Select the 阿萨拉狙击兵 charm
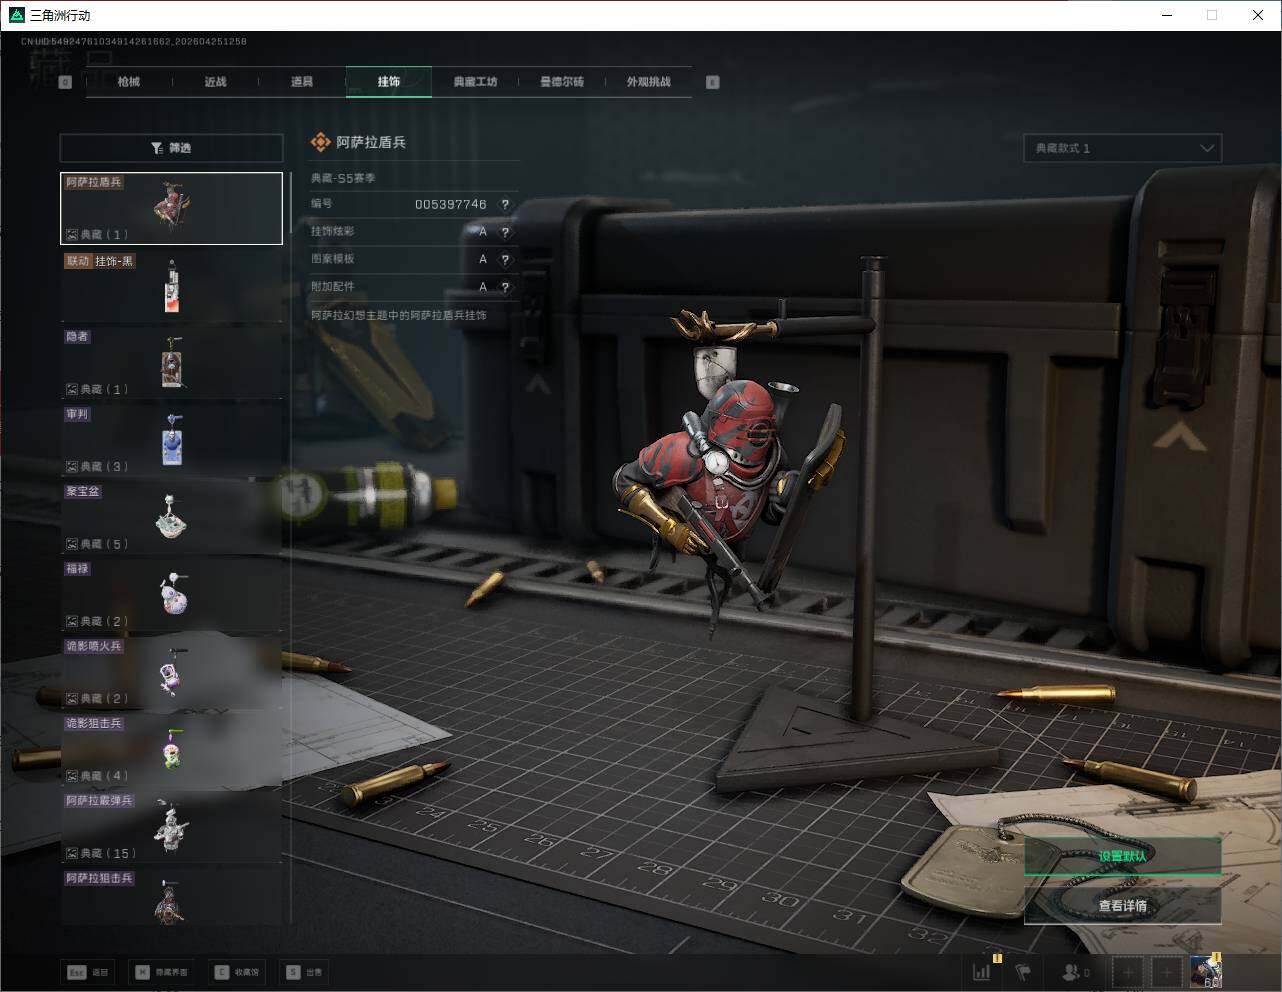The width and height of the screenshot is (1282, 992). [171, 897]
